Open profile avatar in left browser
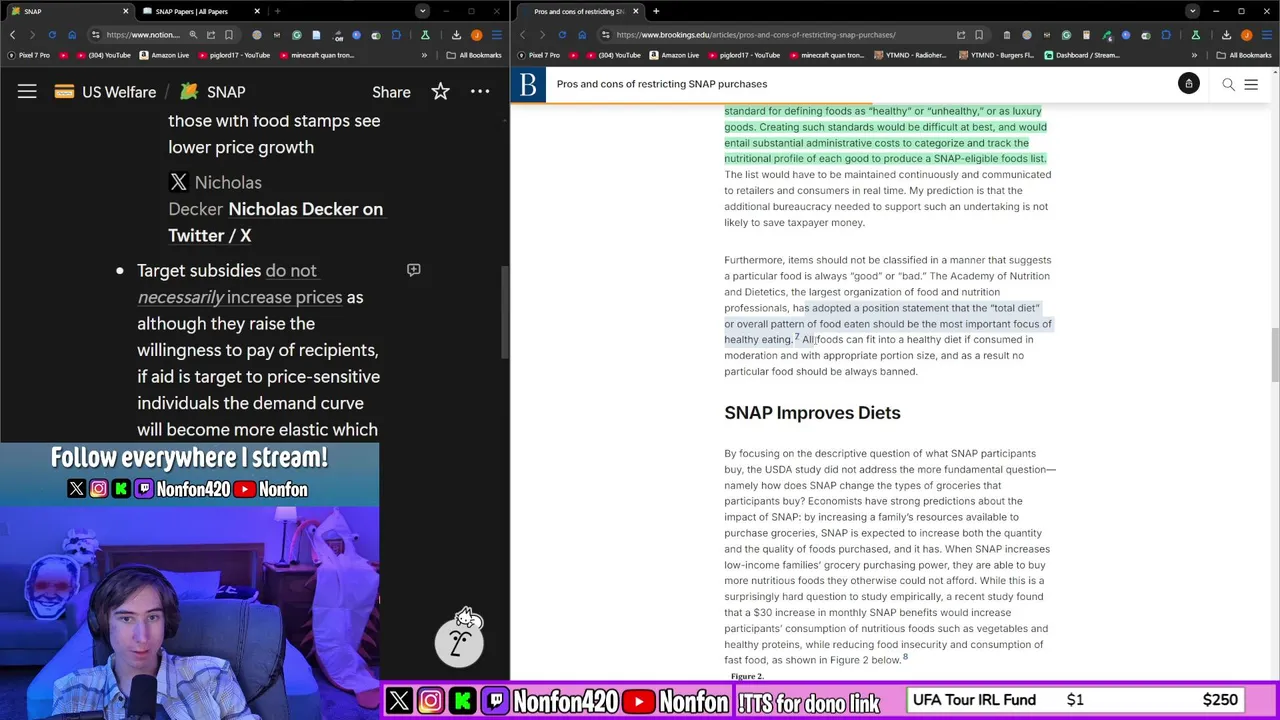The height and width of the screenshot is (720, 1280). click(x=477, y=35)
